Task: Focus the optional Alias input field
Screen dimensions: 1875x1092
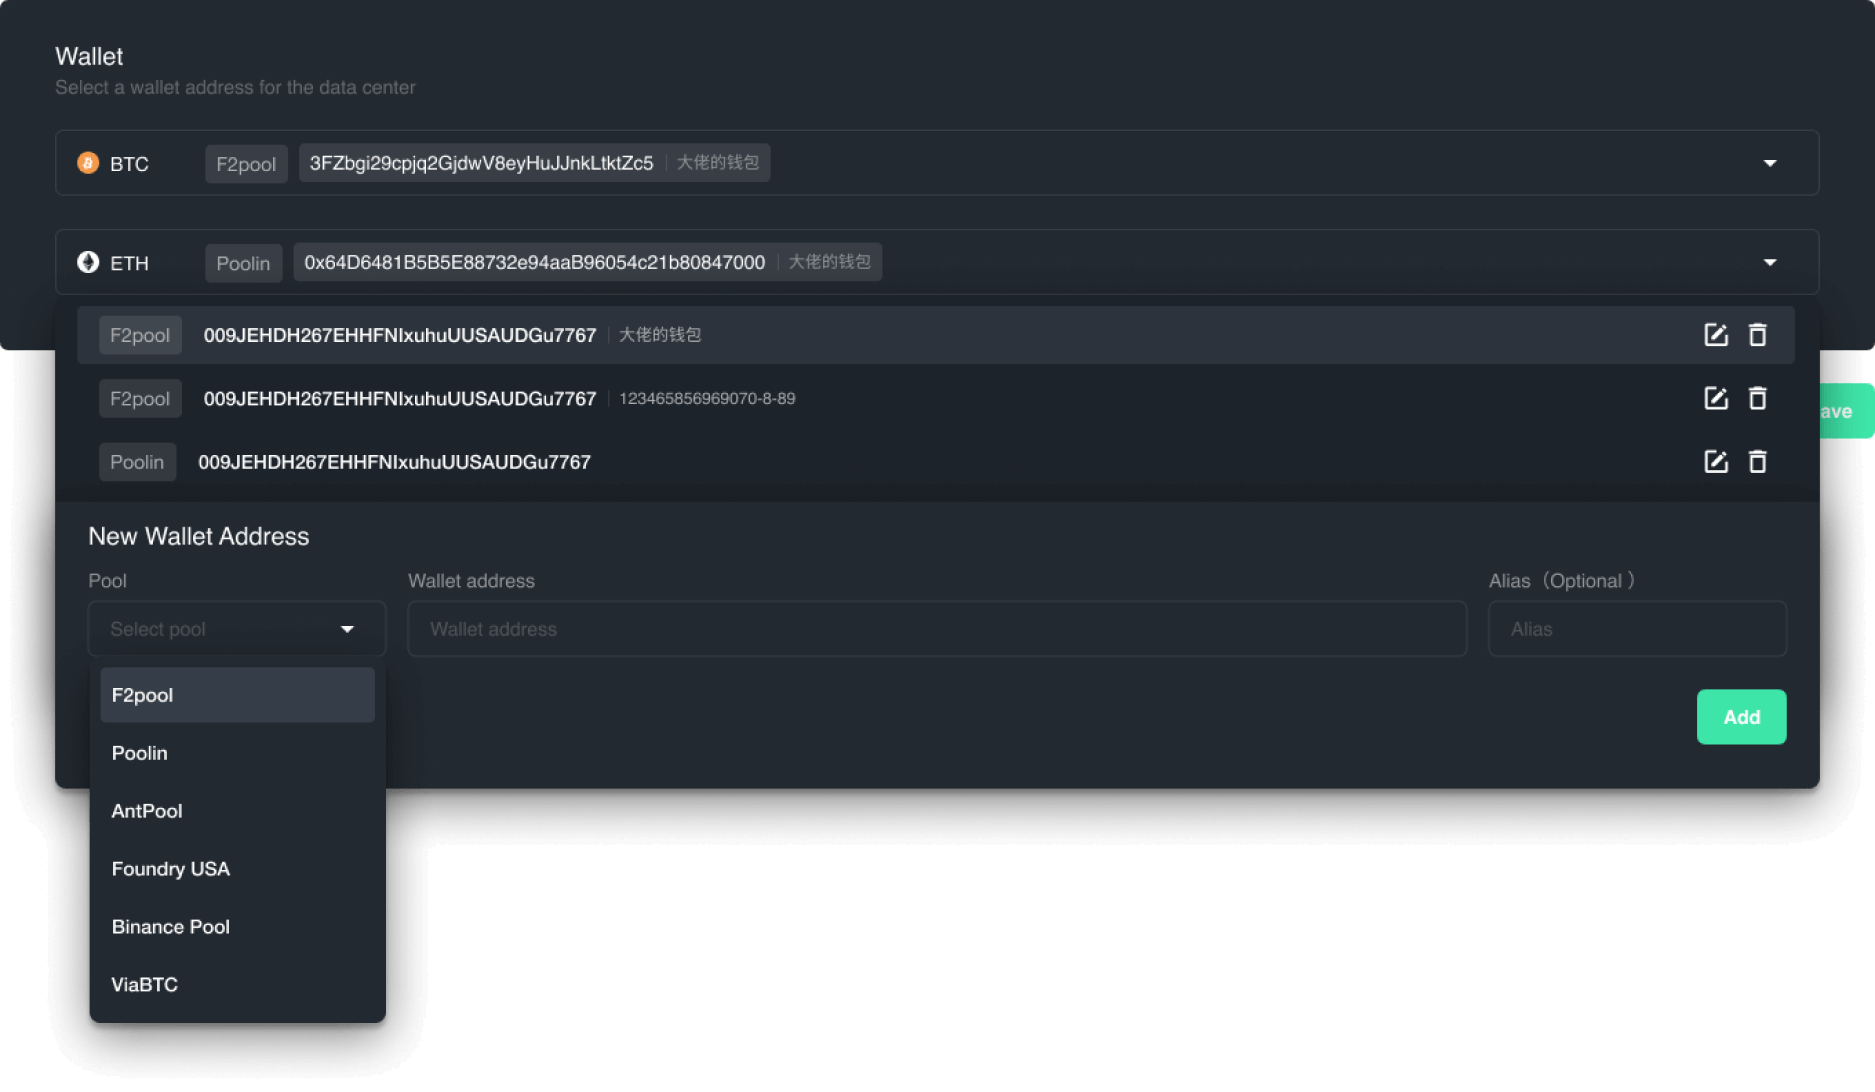Action: [x=1637, y=629]
